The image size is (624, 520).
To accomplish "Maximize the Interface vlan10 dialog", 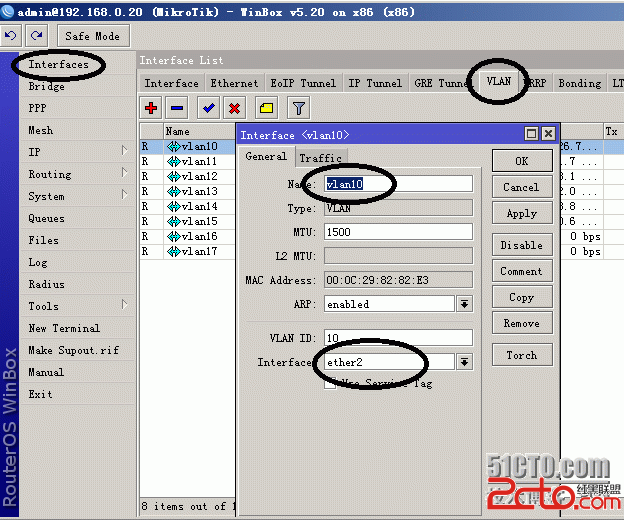I will point(531,134).
